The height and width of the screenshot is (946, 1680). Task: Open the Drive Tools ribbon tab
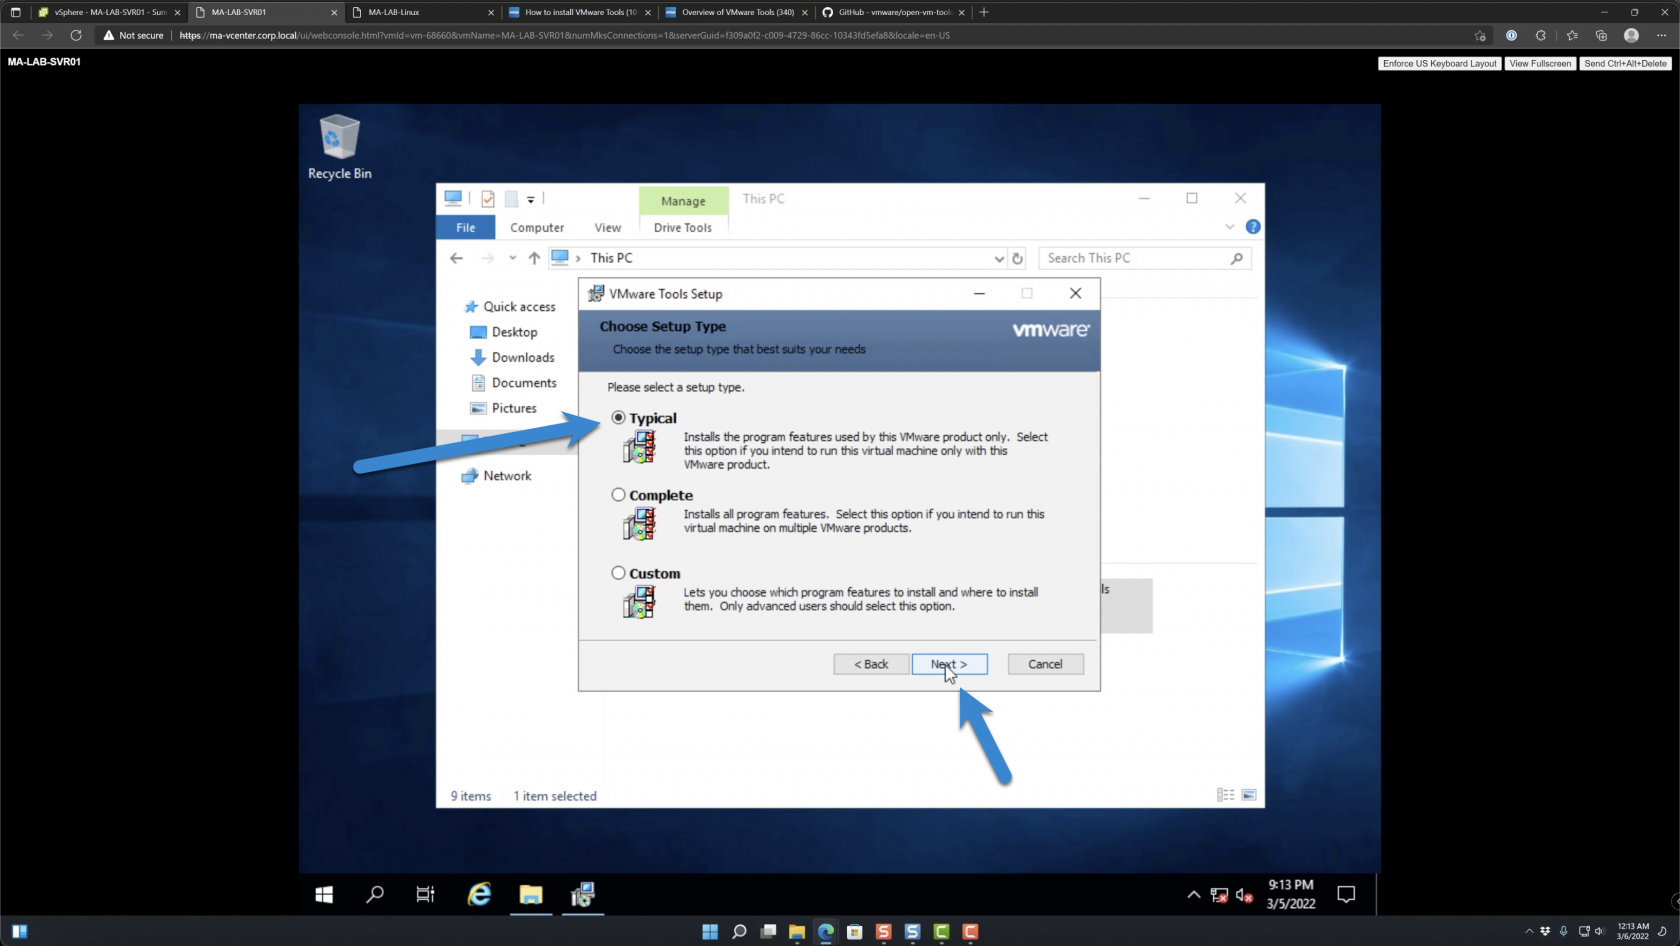coord(683,228)
